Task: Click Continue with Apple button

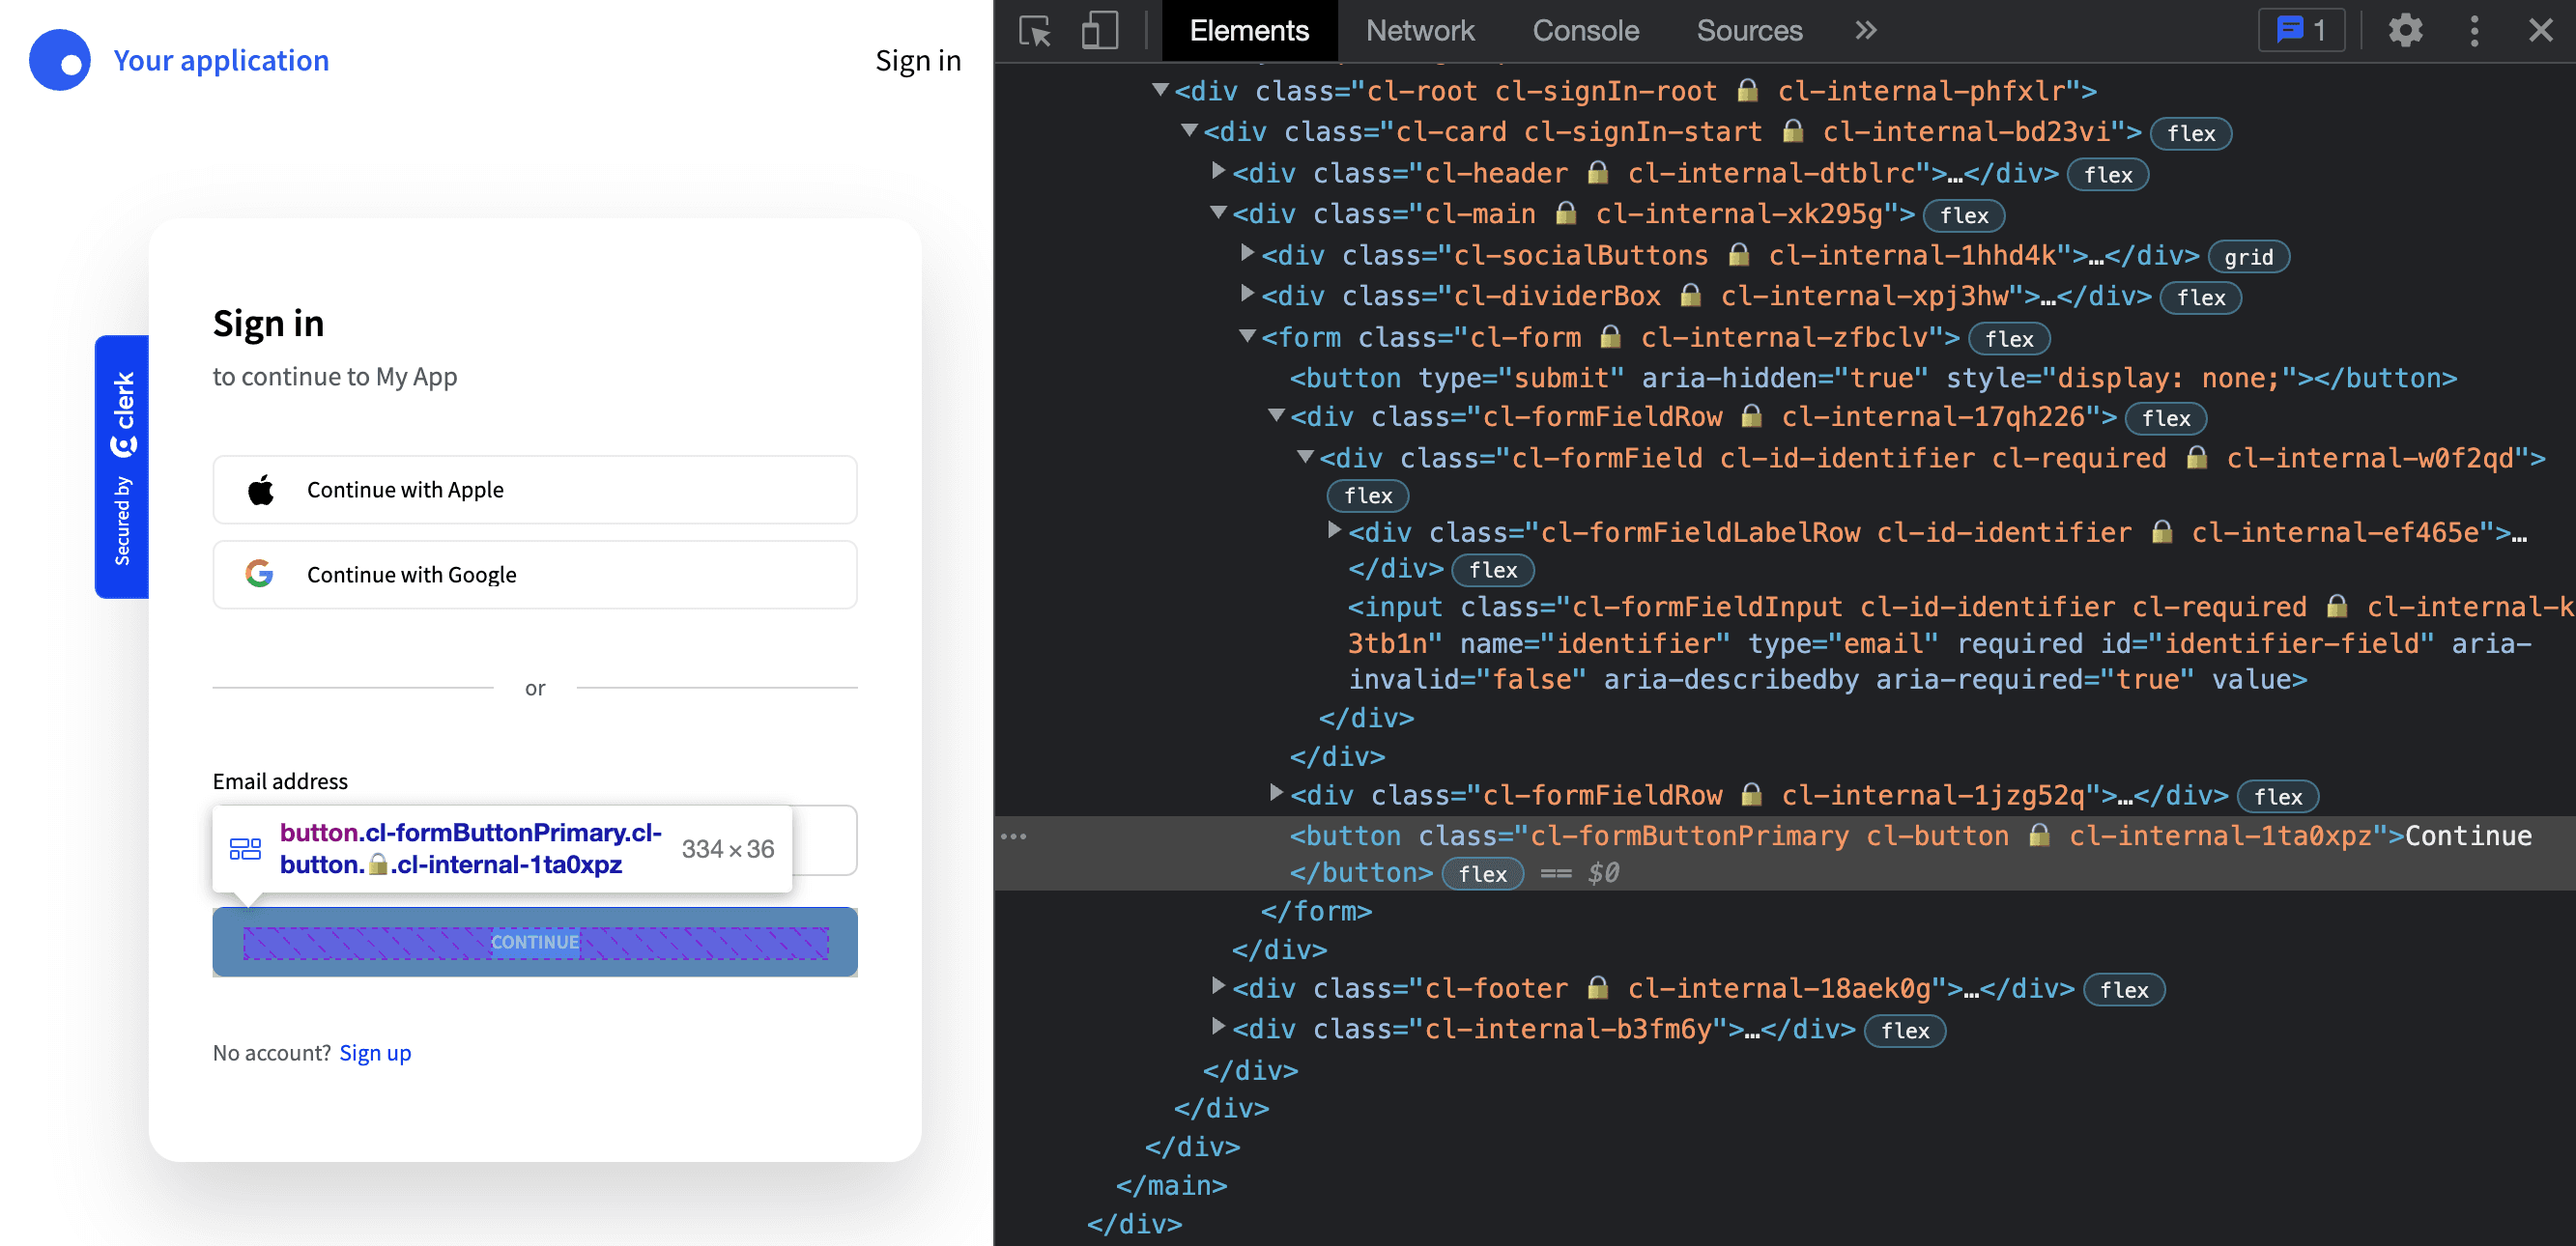Action: coord(534,488)
